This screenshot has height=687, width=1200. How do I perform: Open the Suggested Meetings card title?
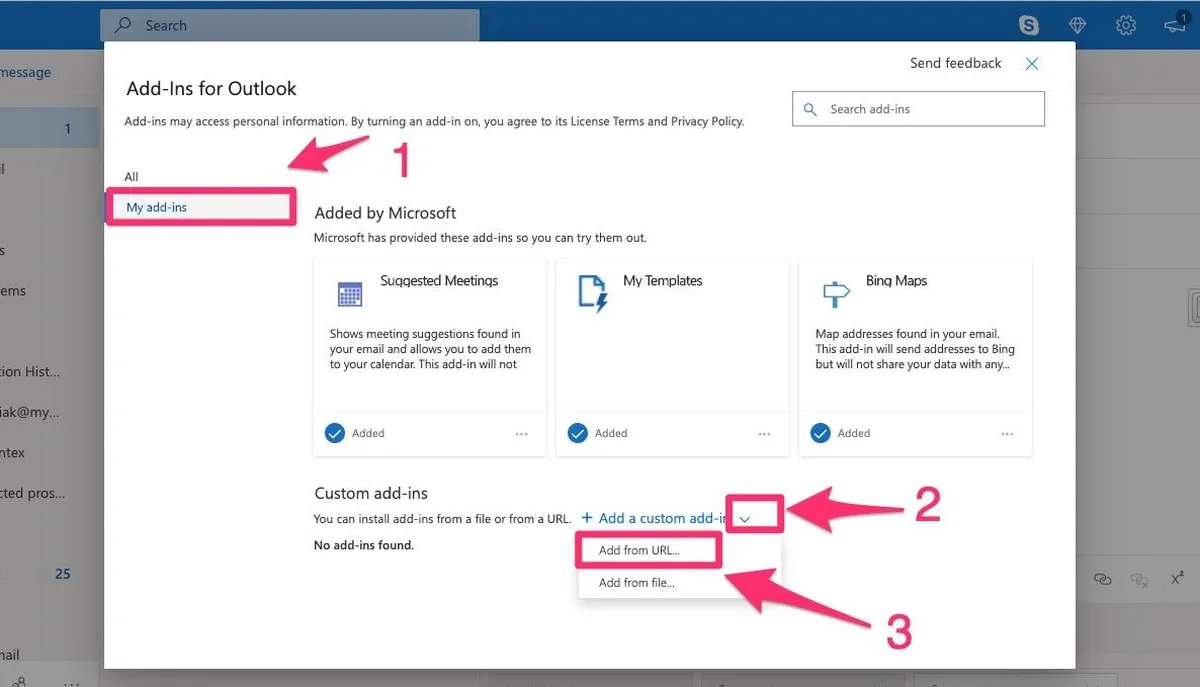439,281
